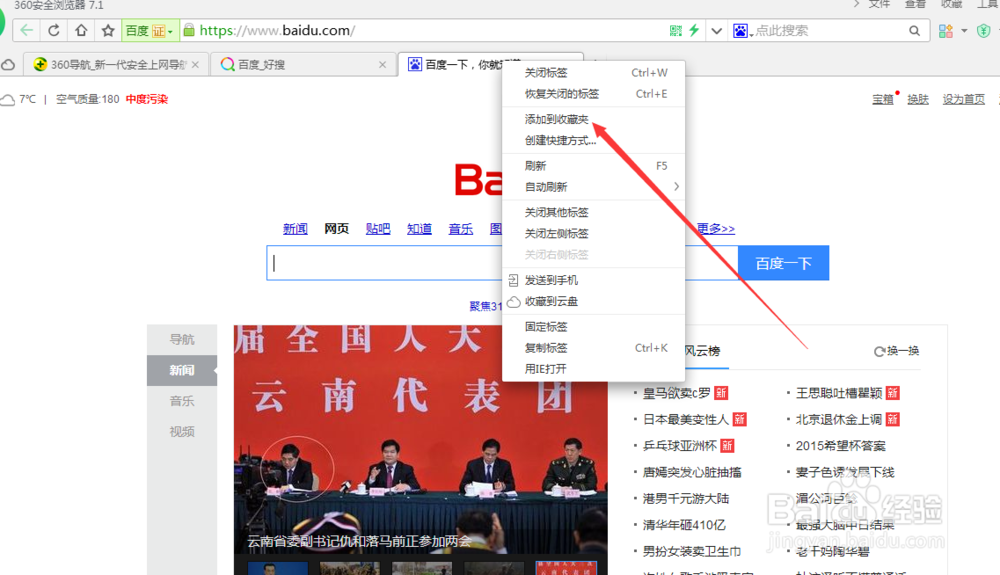Close the 360导航 tab
This screenshot has width=1000, height=575.
click(195, 64)
